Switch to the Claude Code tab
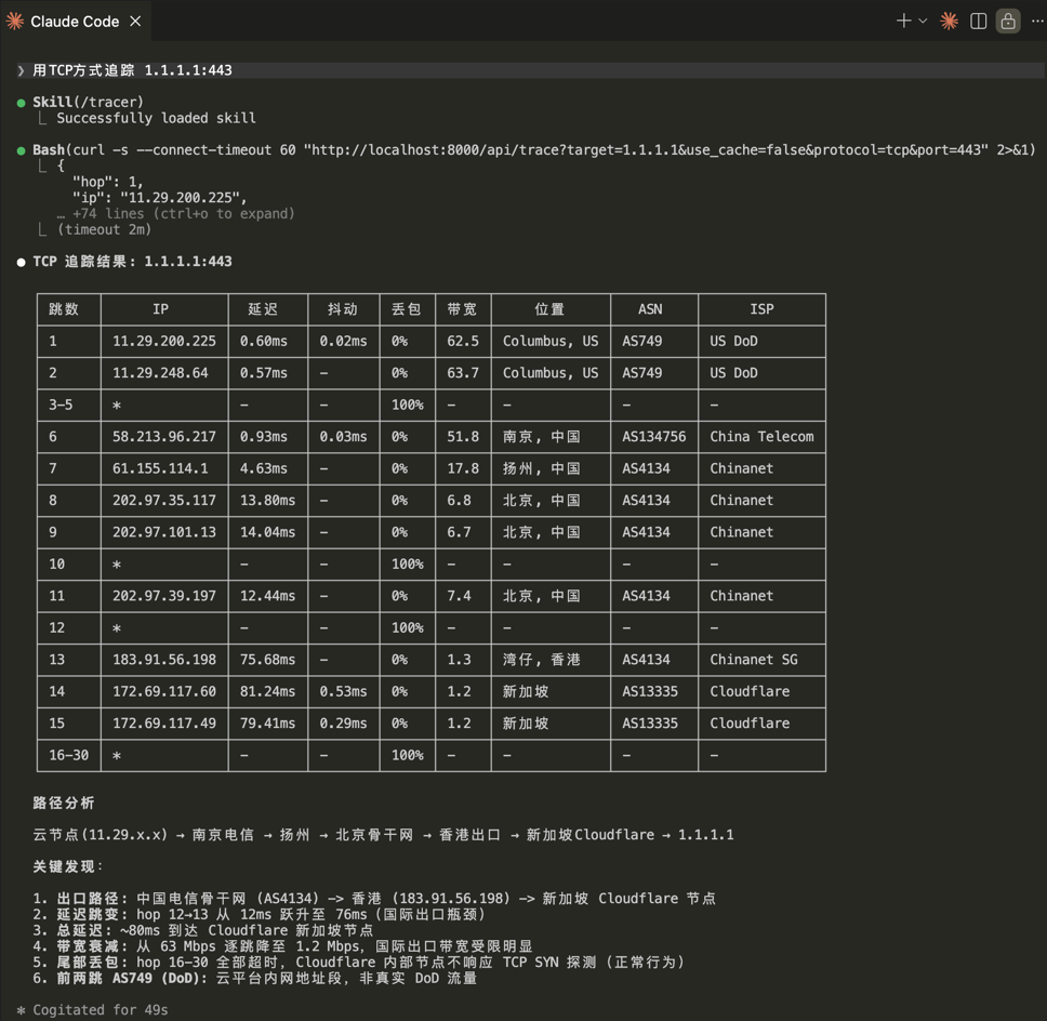 click(75, 21)
